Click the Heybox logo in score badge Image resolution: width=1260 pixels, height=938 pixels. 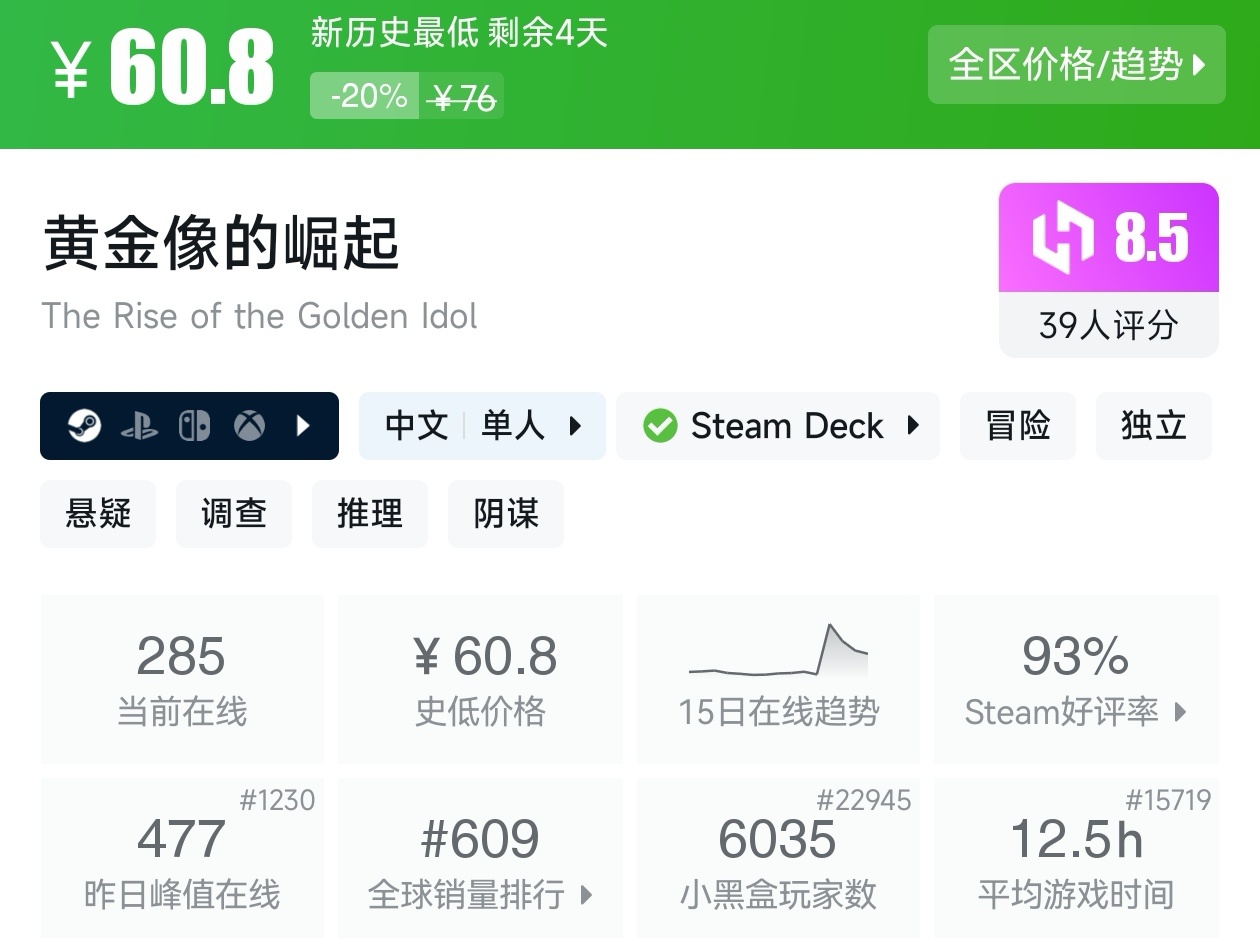(1063, 239)
